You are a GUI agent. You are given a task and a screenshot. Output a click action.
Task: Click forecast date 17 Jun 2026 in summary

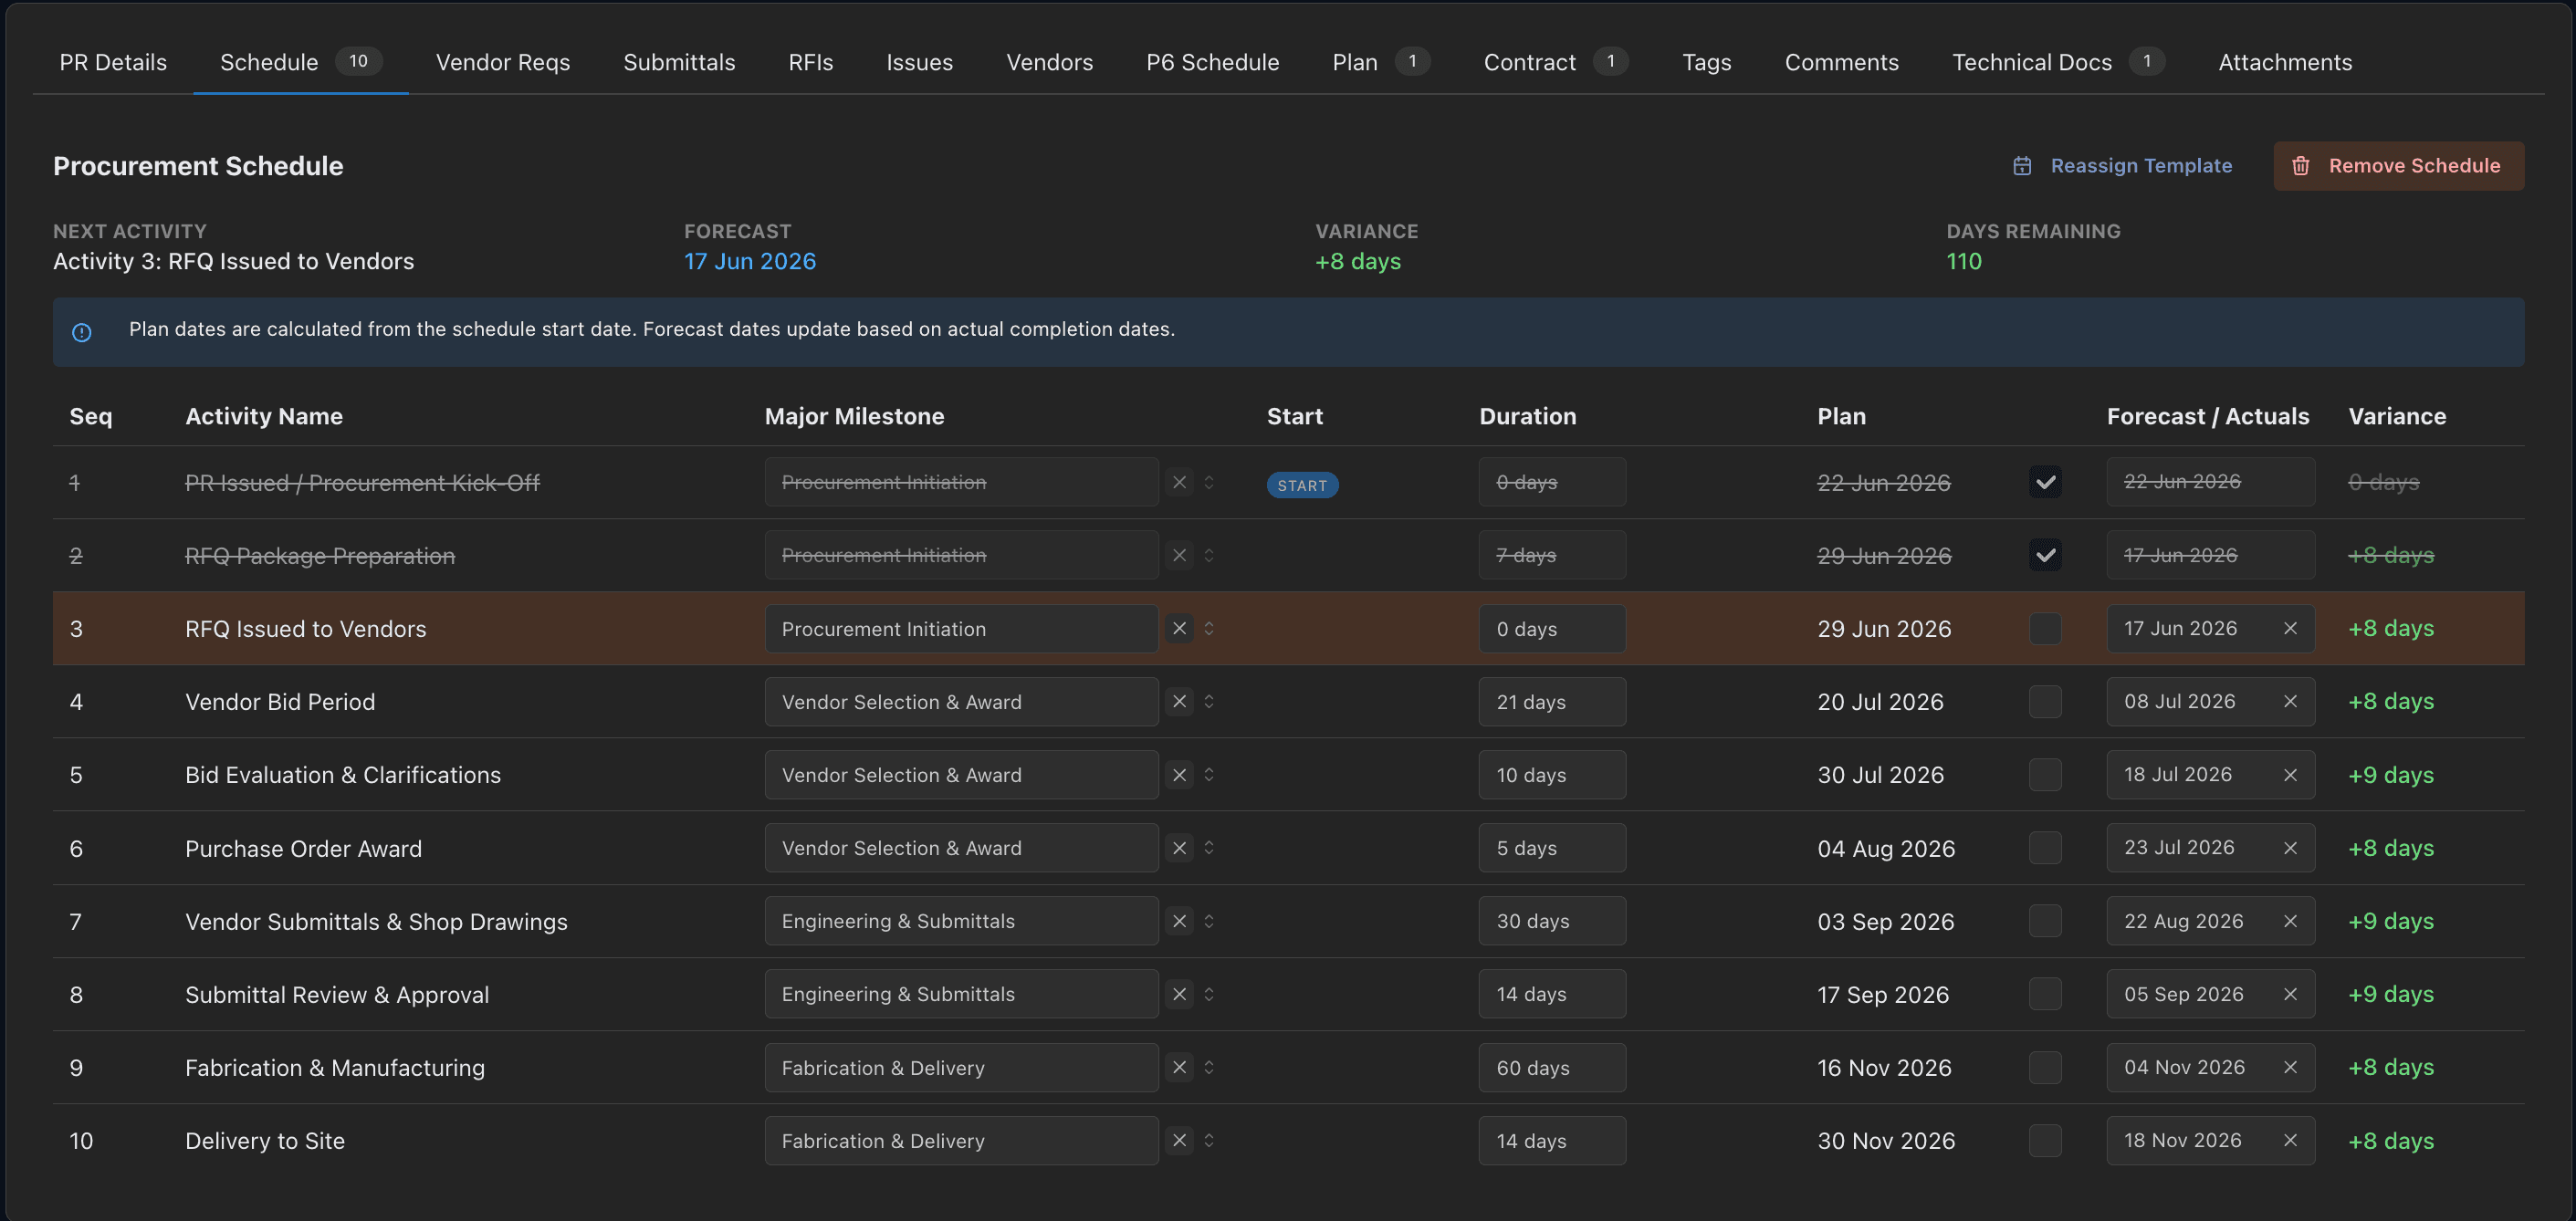[749, 261]
